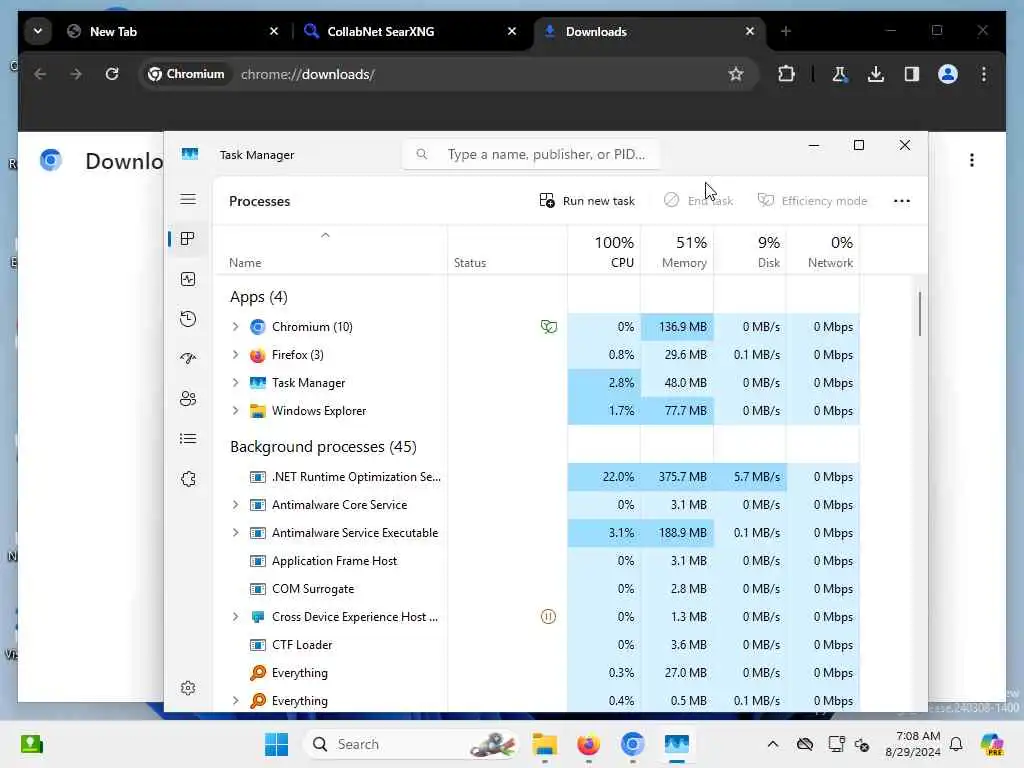
Task: Select .NET Runtime Optimization Service row
Action: pos(536,477)
